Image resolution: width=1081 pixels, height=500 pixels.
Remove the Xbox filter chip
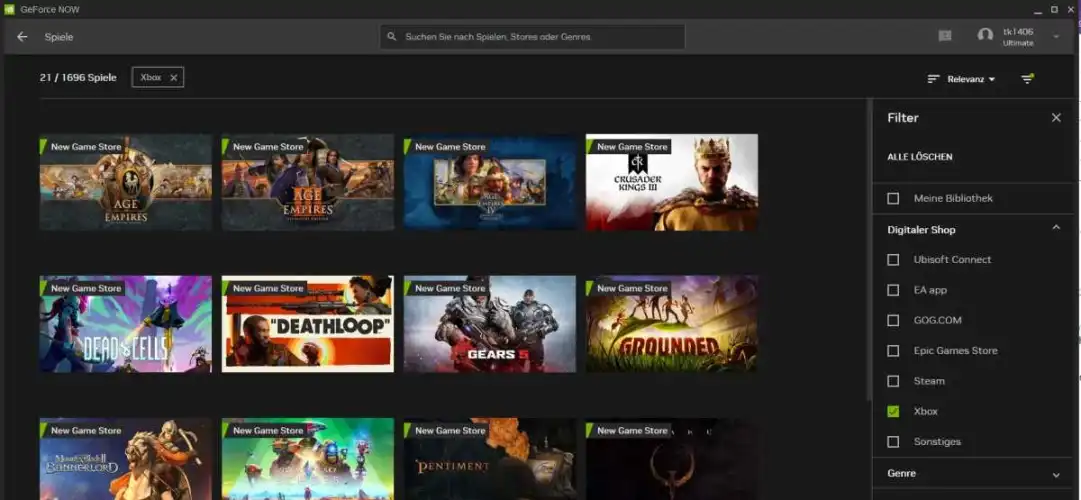[173, 78]
